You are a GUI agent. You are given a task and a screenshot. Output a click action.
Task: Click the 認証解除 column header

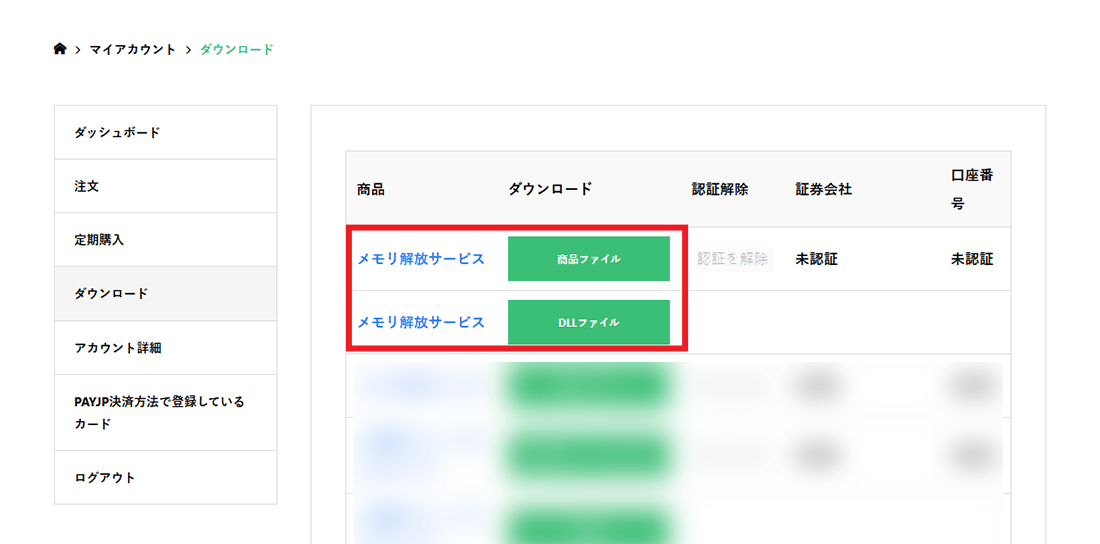(720, 189)
